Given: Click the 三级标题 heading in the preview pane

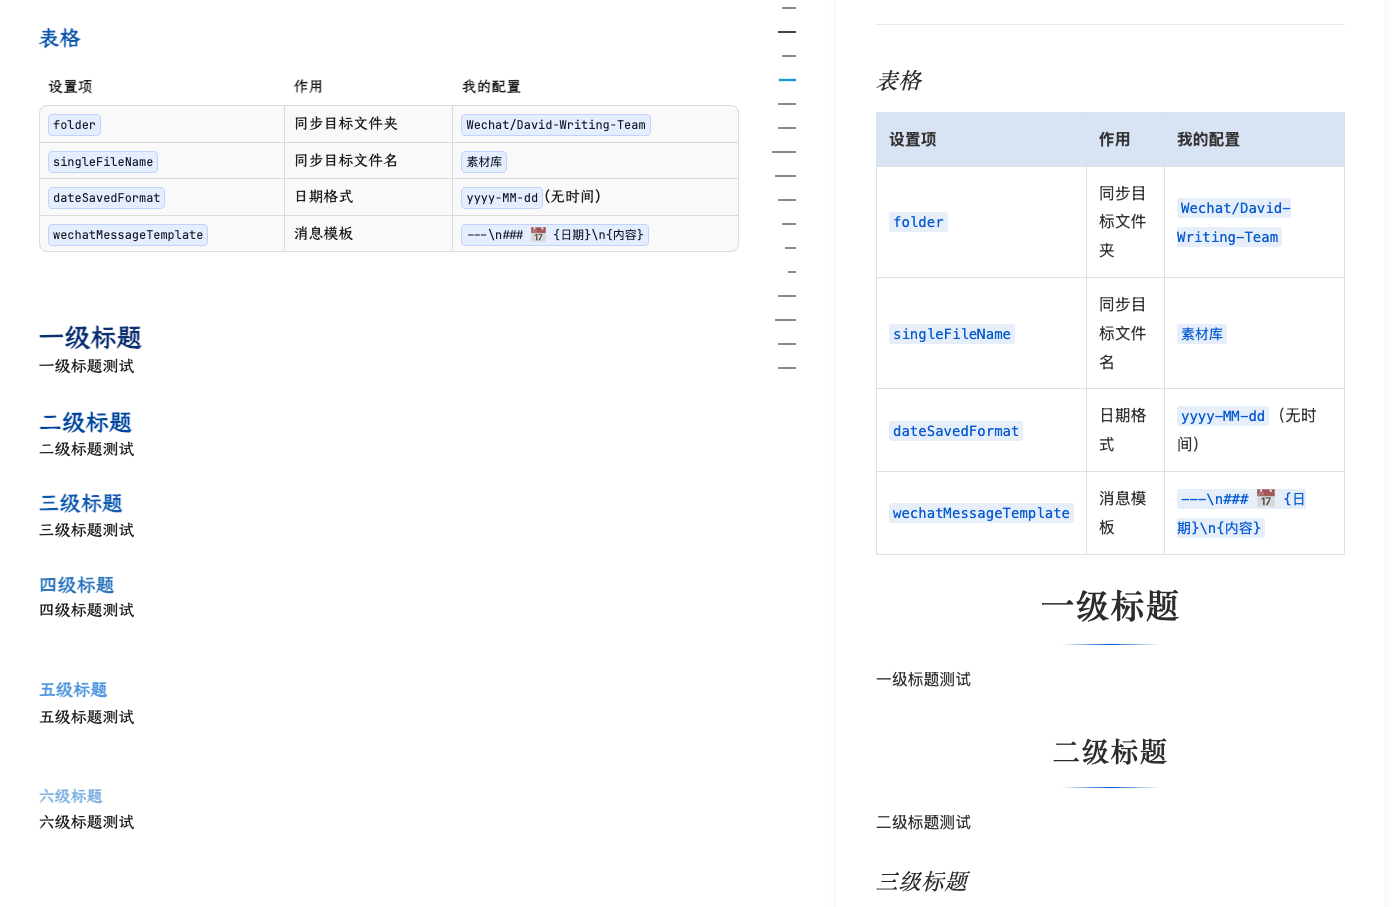Looking at the screenshot, I should coord(921,881).
